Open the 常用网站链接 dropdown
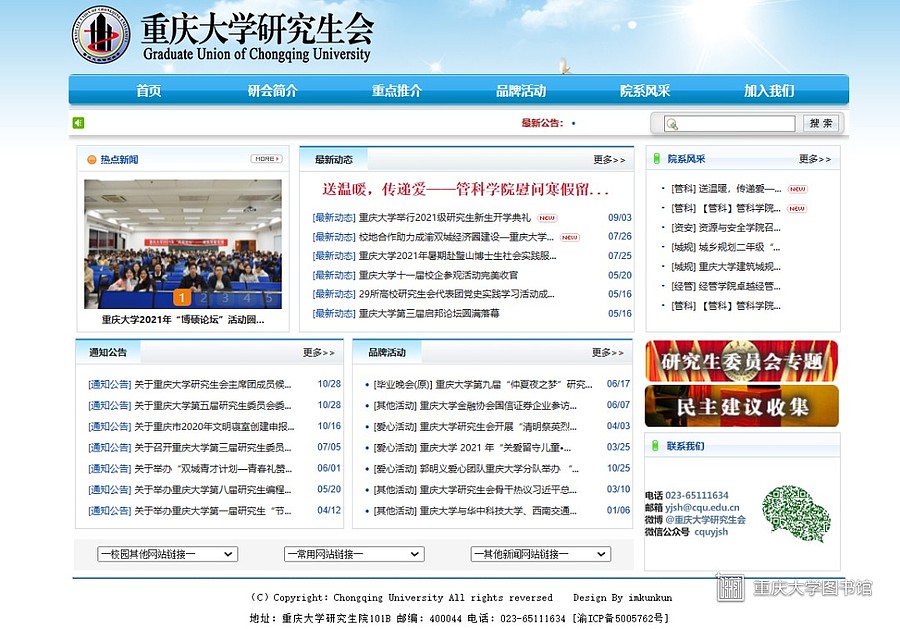 click(354, 554)
